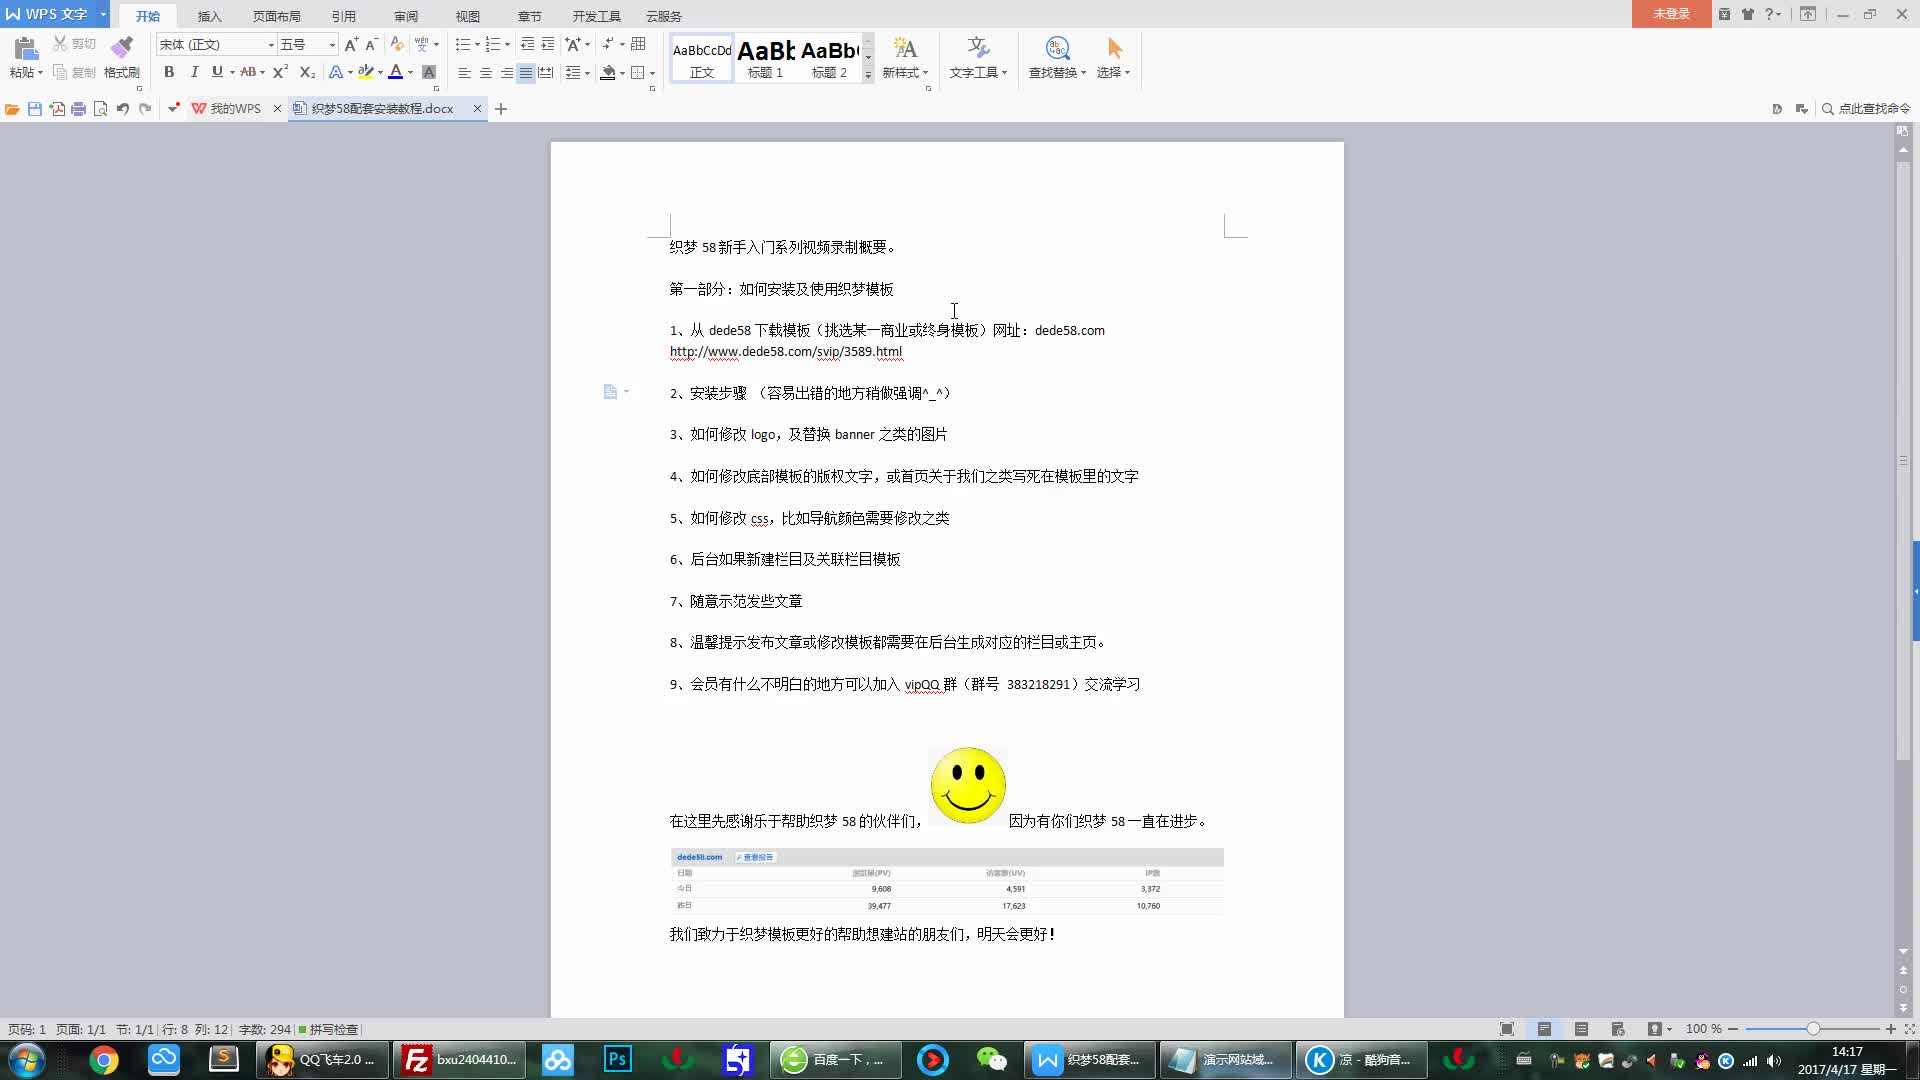Click the print icon in quick access bar
The image size is (1920, 1080).
coord(78,109)
